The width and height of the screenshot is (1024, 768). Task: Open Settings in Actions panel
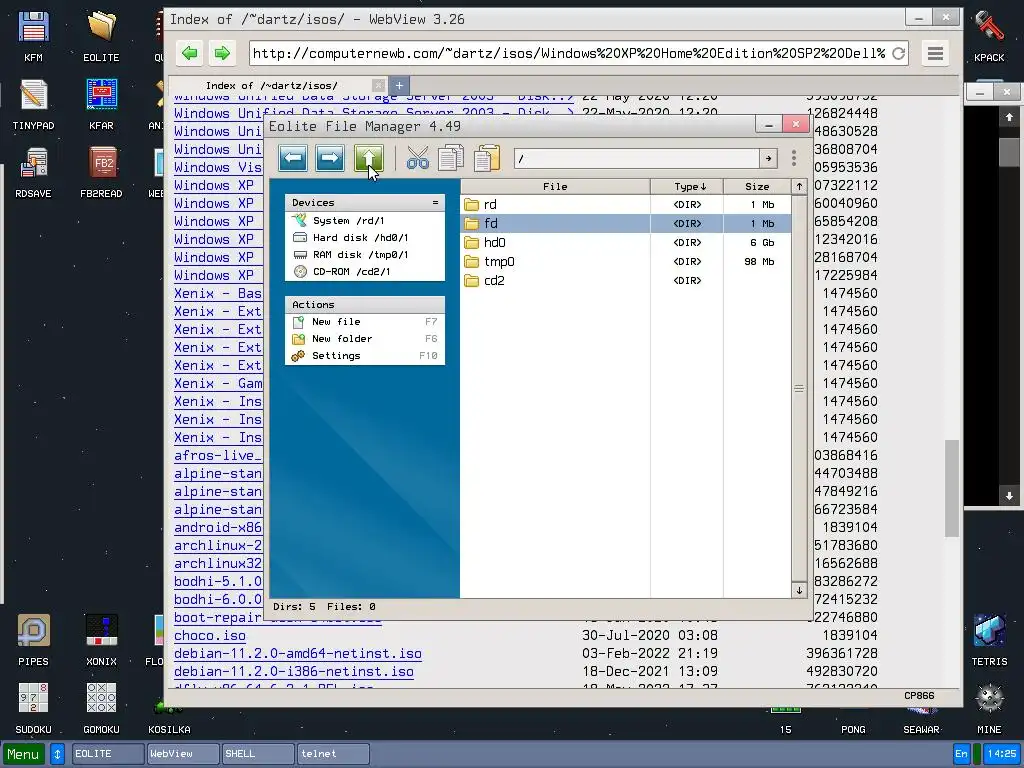(x=365, y=355)
